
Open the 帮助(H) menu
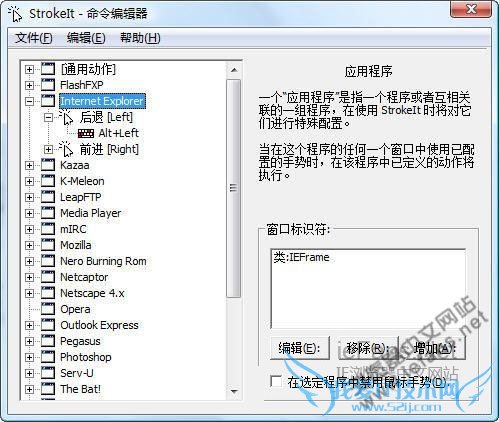[x=140, y=38]
